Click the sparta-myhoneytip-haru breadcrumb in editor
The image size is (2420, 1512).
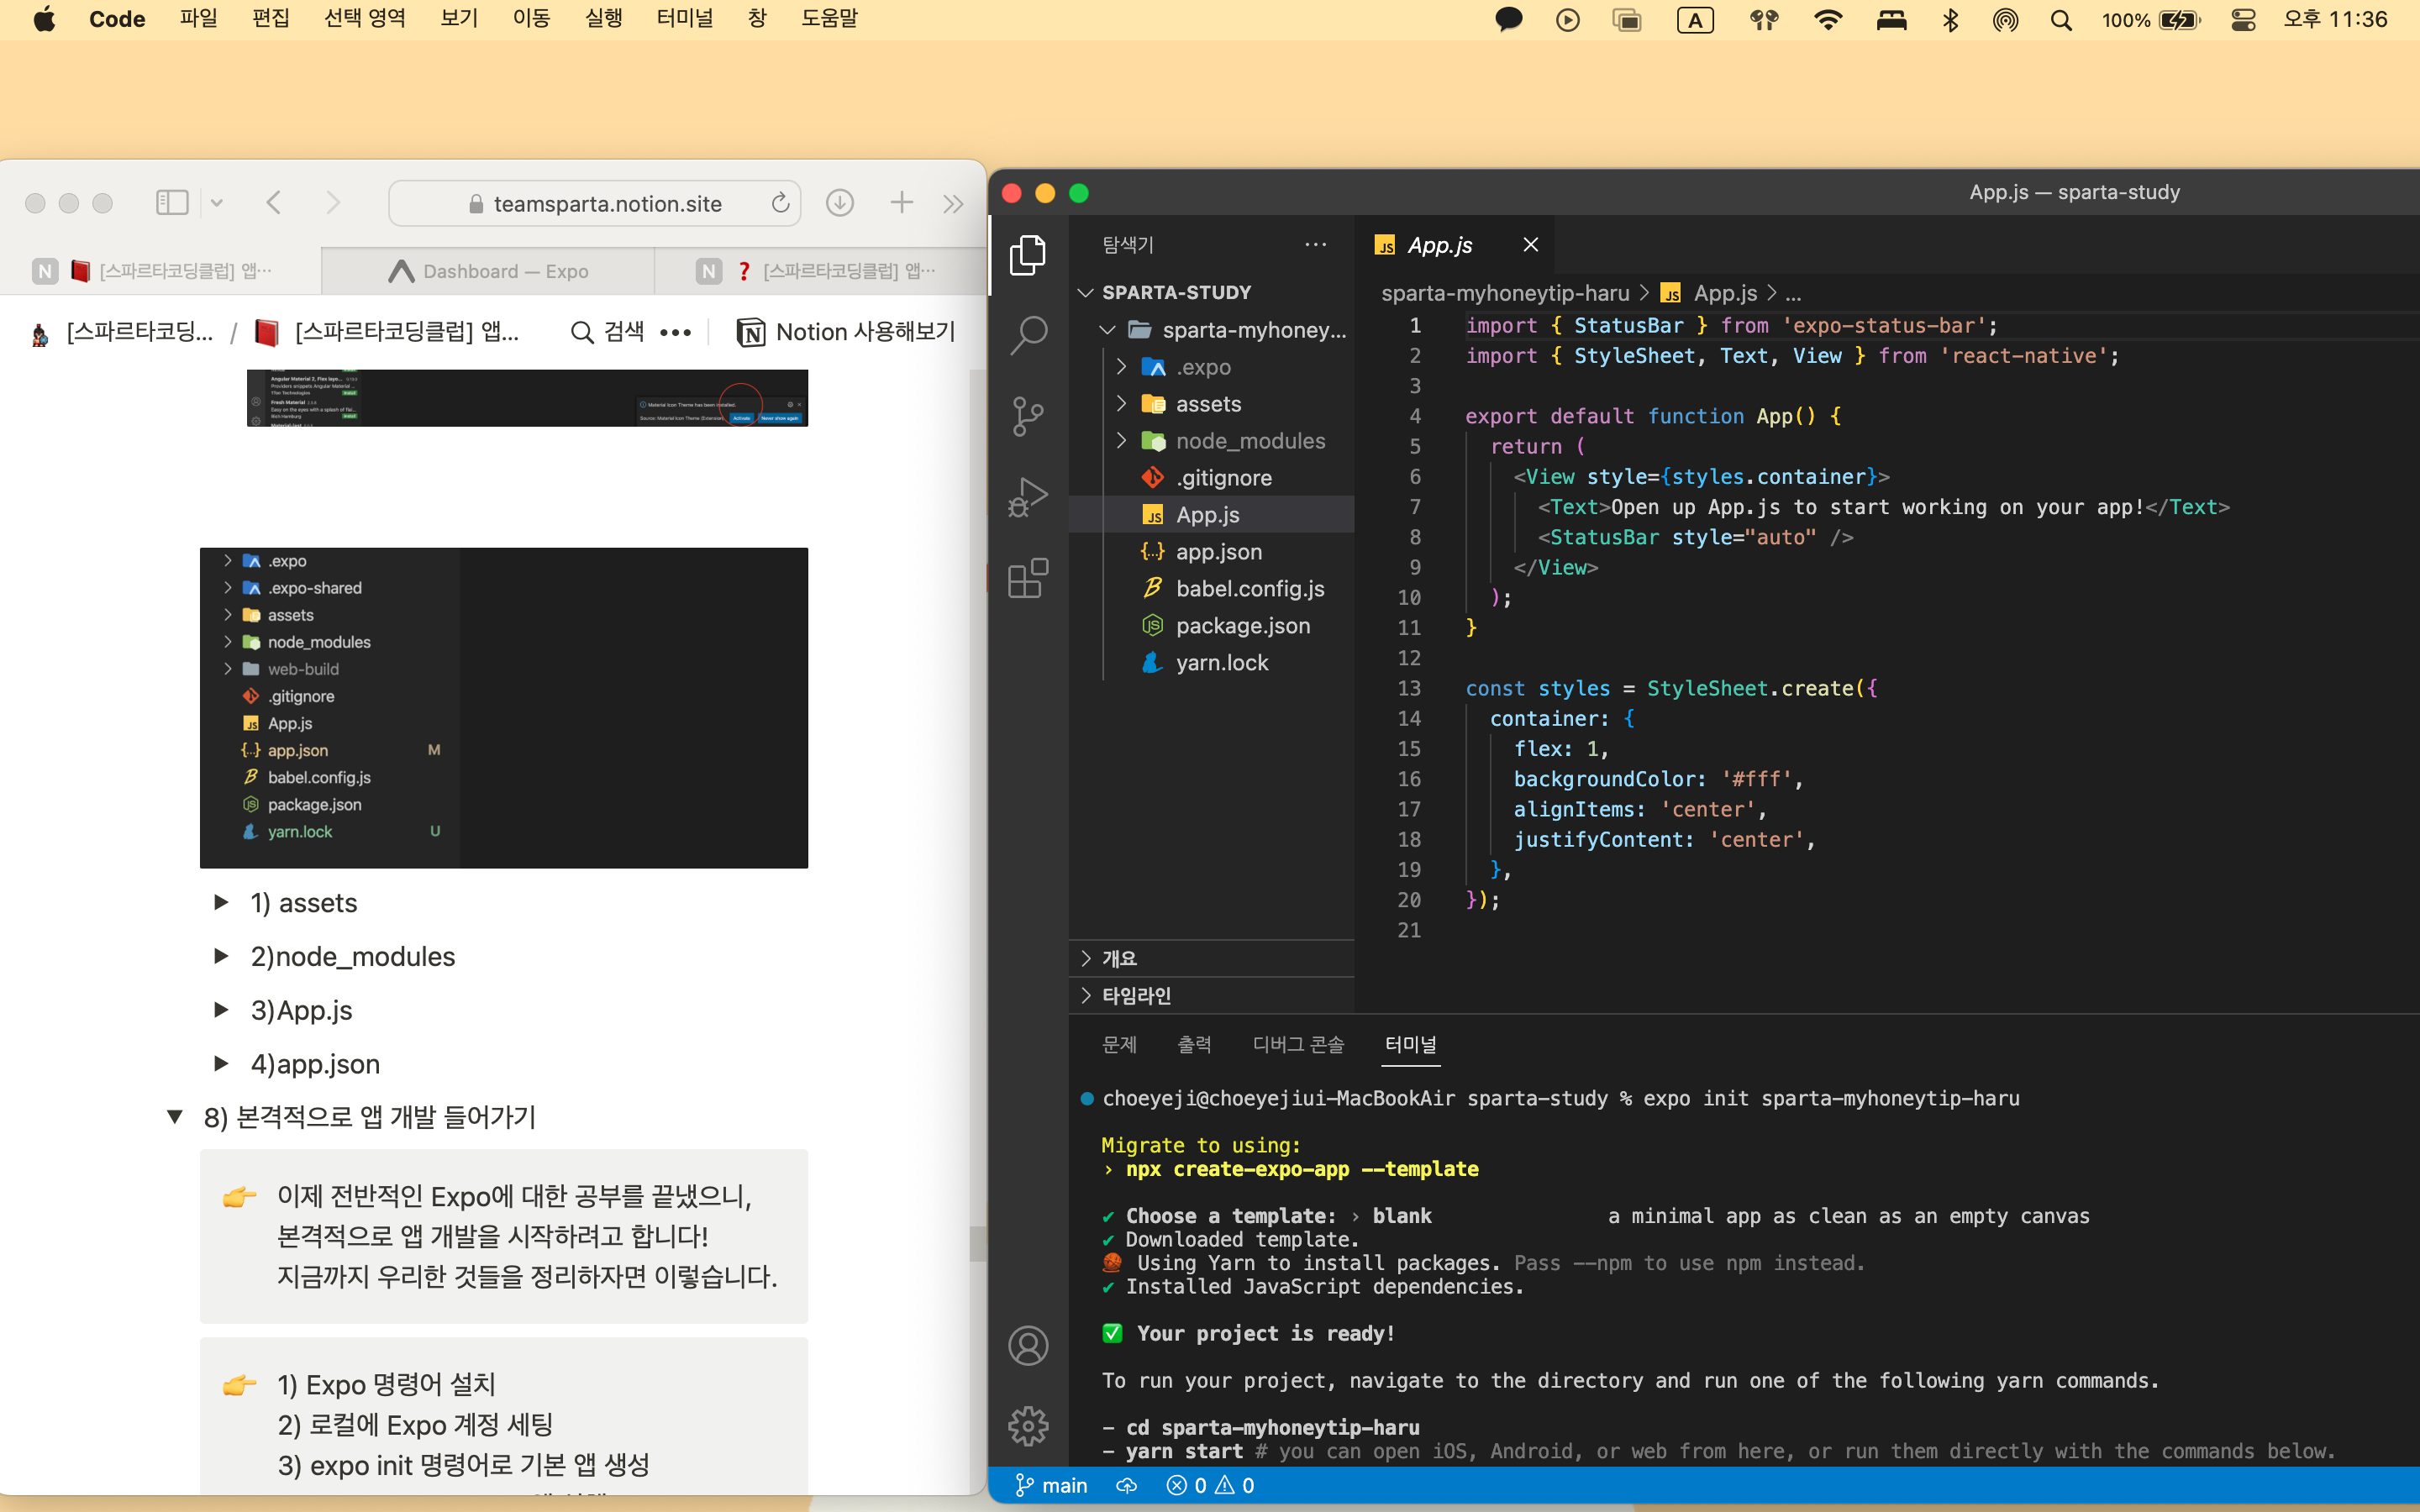tap(1505, 293)
